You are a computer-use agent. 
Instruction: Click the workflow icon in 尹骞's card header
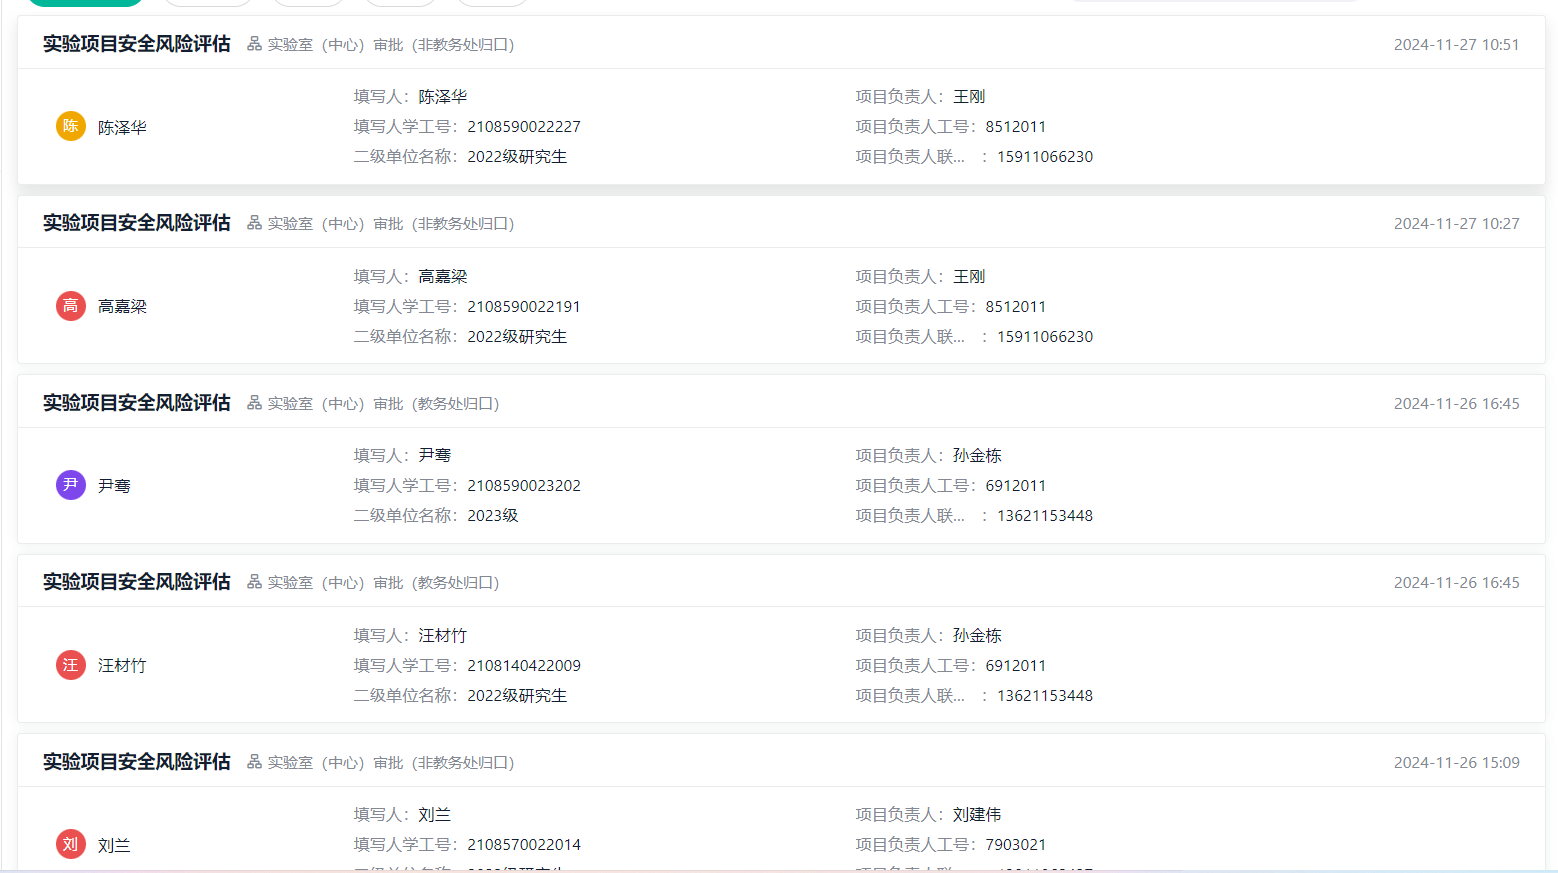point(254,403)
